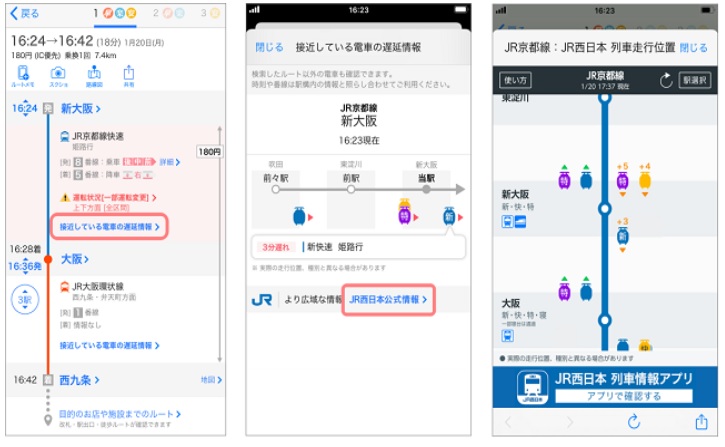Close the 列車走行位置 sheet via 閉じる
Image resolution: width=725 pixels, height=447 pixels.
[694, 48]
